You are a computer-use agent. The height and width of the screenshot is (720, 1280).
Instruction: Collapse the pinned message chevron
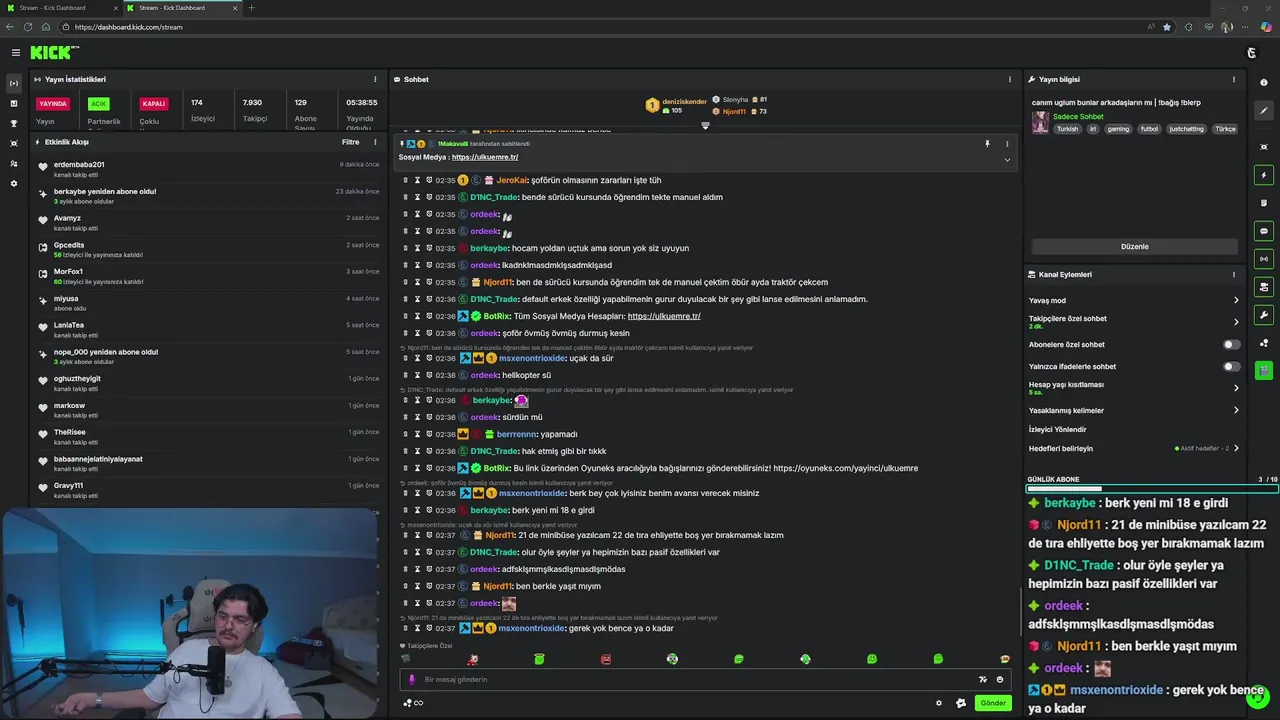tap(1007, 160)
